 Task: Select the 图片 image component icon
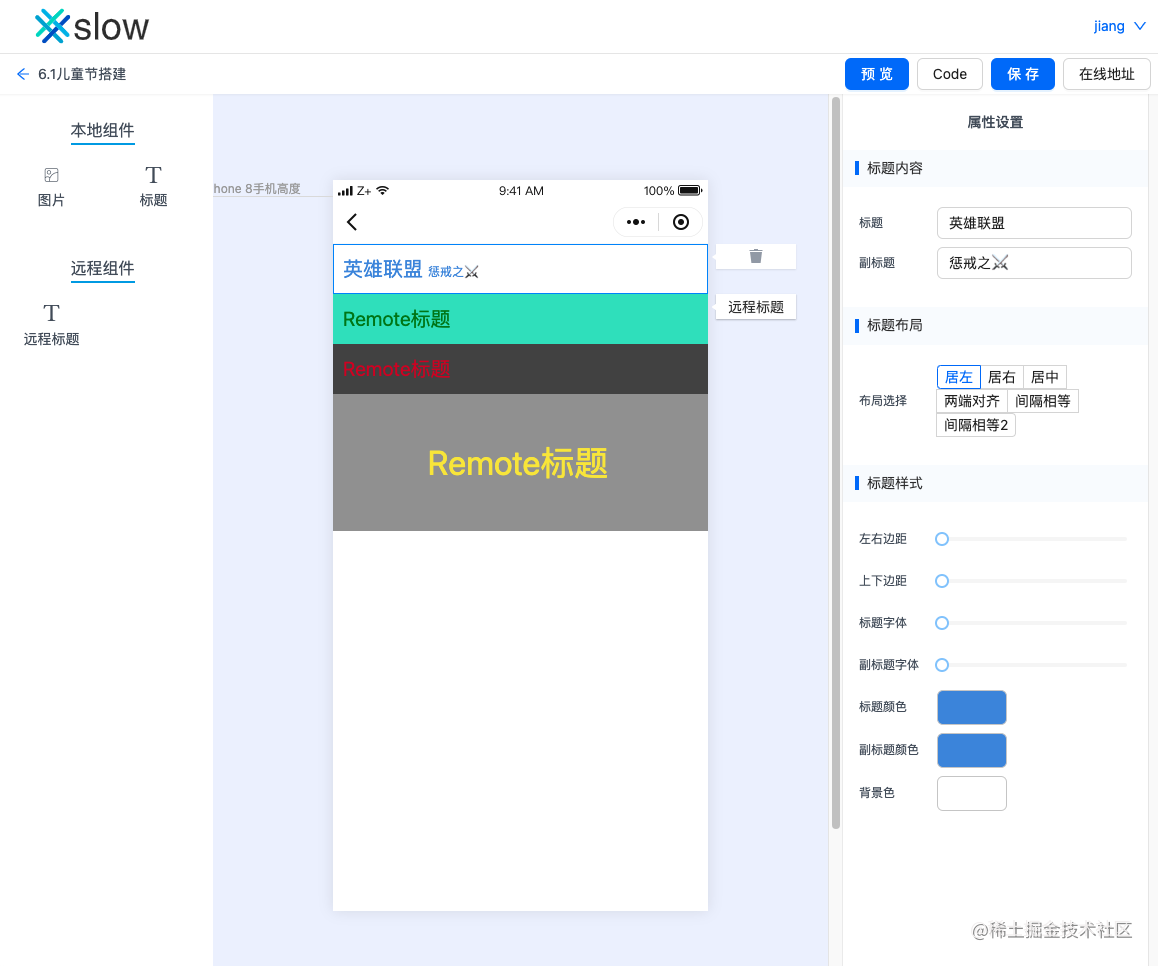51,175
